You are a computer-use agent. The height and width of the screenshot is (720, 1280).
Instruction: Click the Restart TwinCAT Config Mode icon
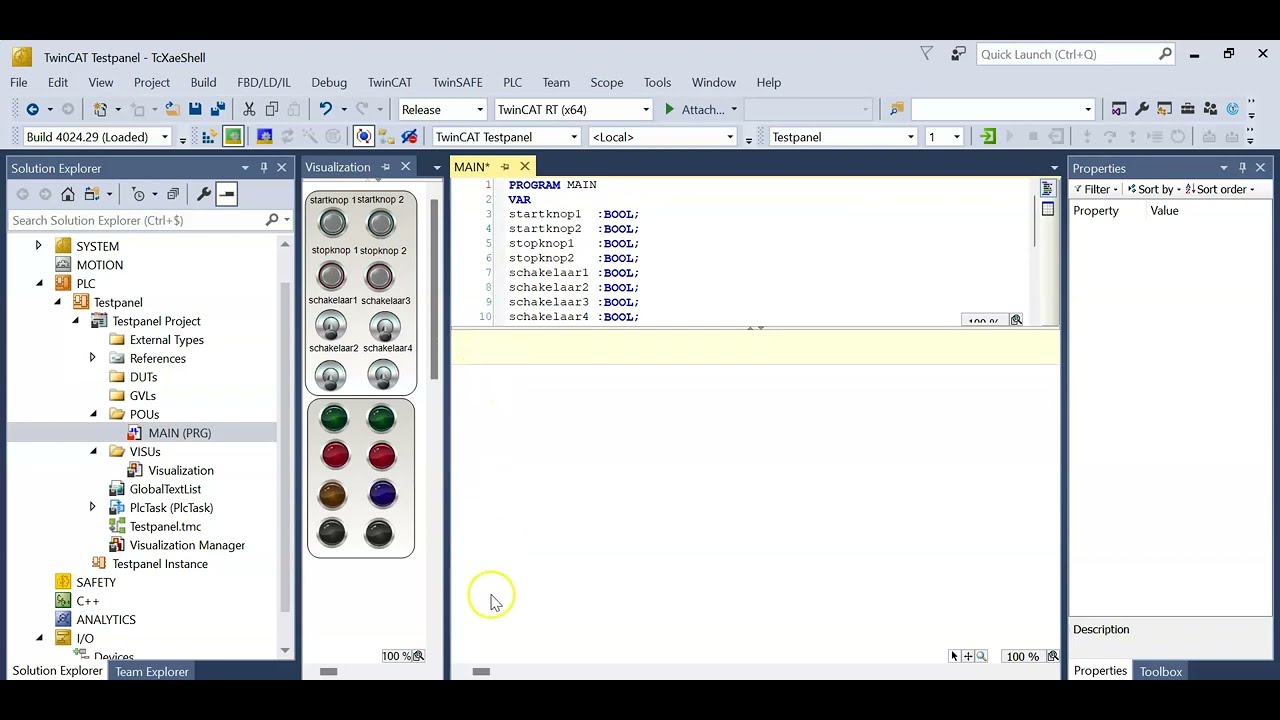(x=264, y=137)
